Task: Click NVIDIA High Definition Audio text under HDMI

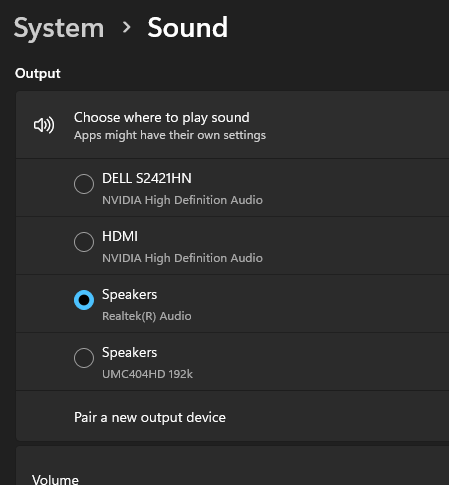Action: (x=182, y=258)
